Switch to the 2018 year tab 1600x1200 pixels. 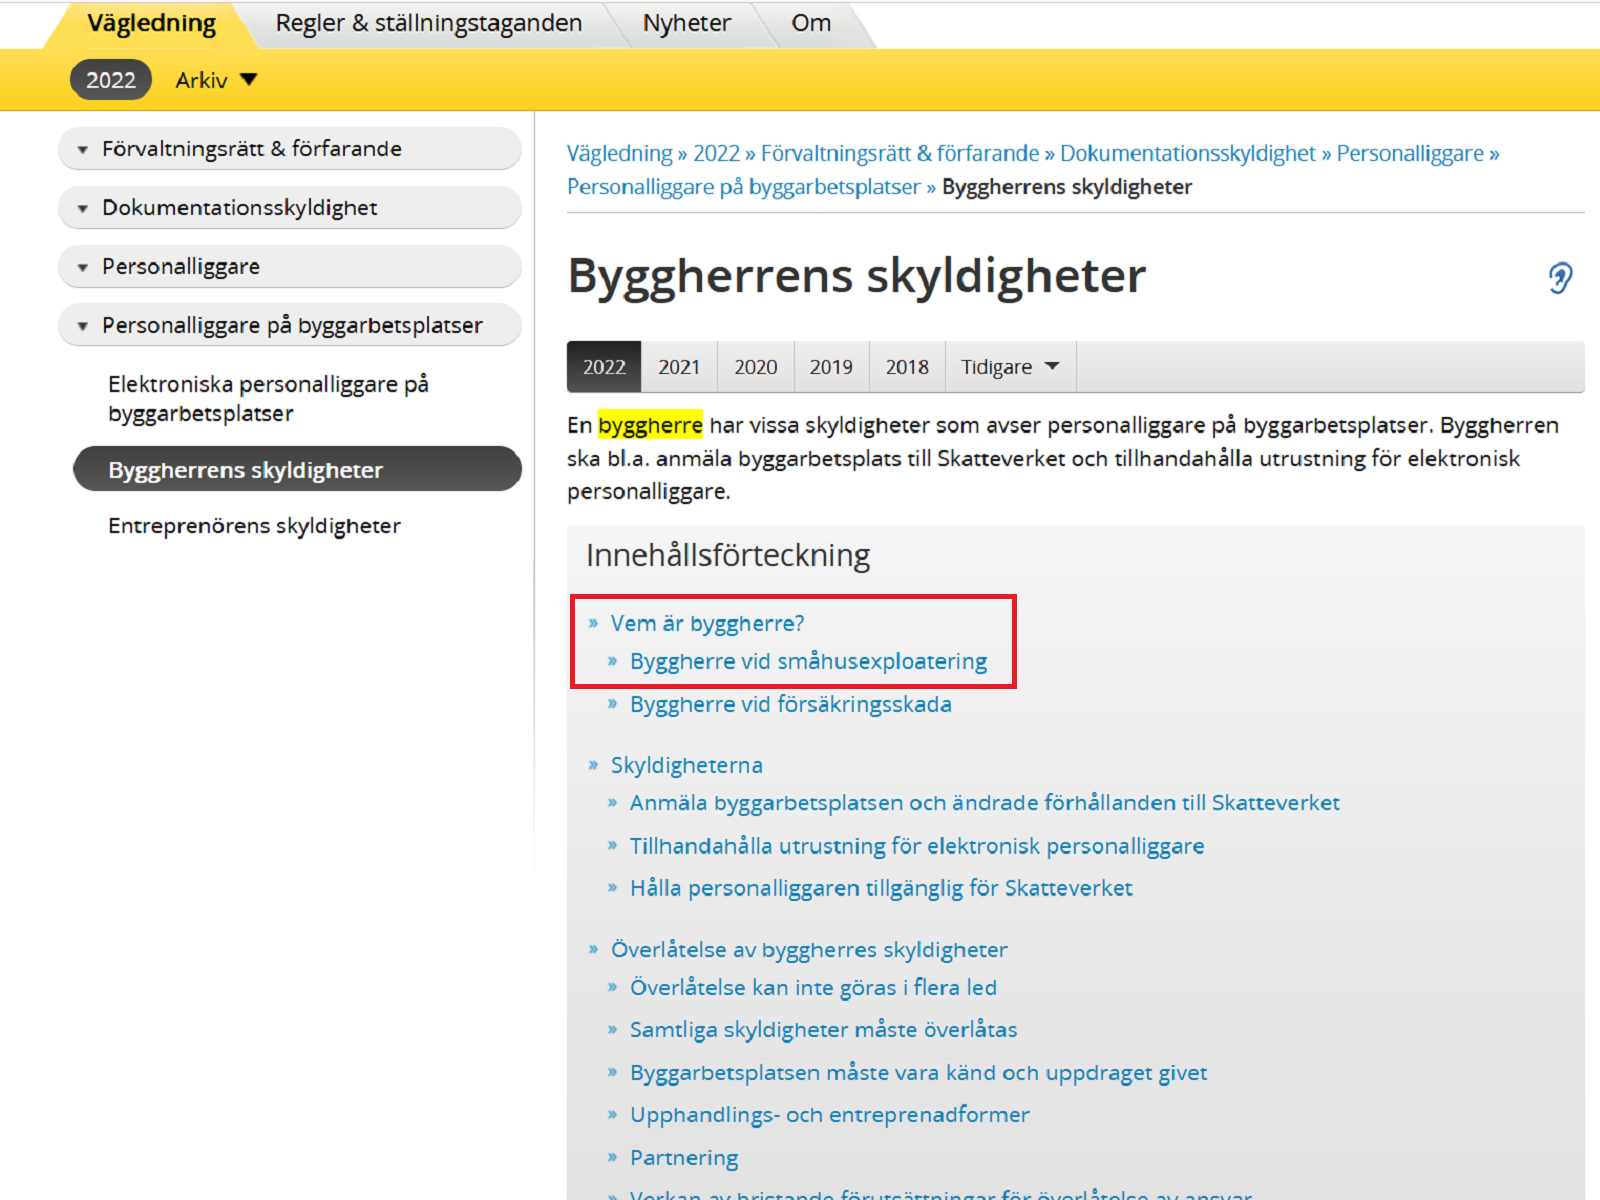click(907, 367)
